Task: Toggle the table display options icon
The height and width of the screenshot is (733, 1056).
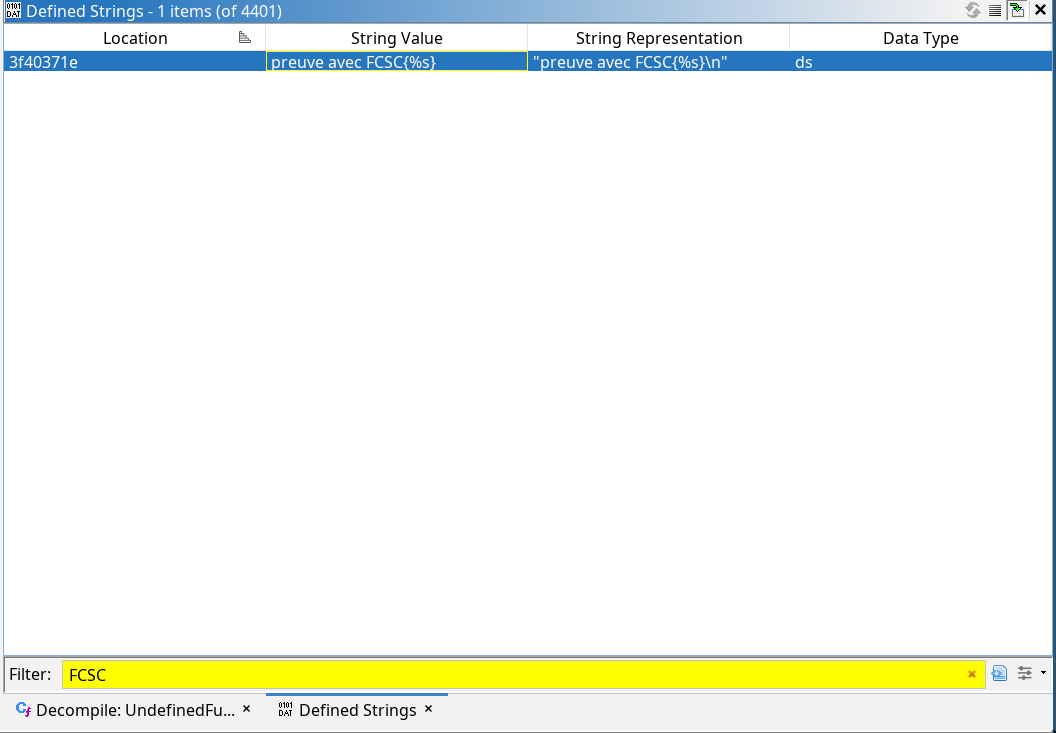Action: 995,11
